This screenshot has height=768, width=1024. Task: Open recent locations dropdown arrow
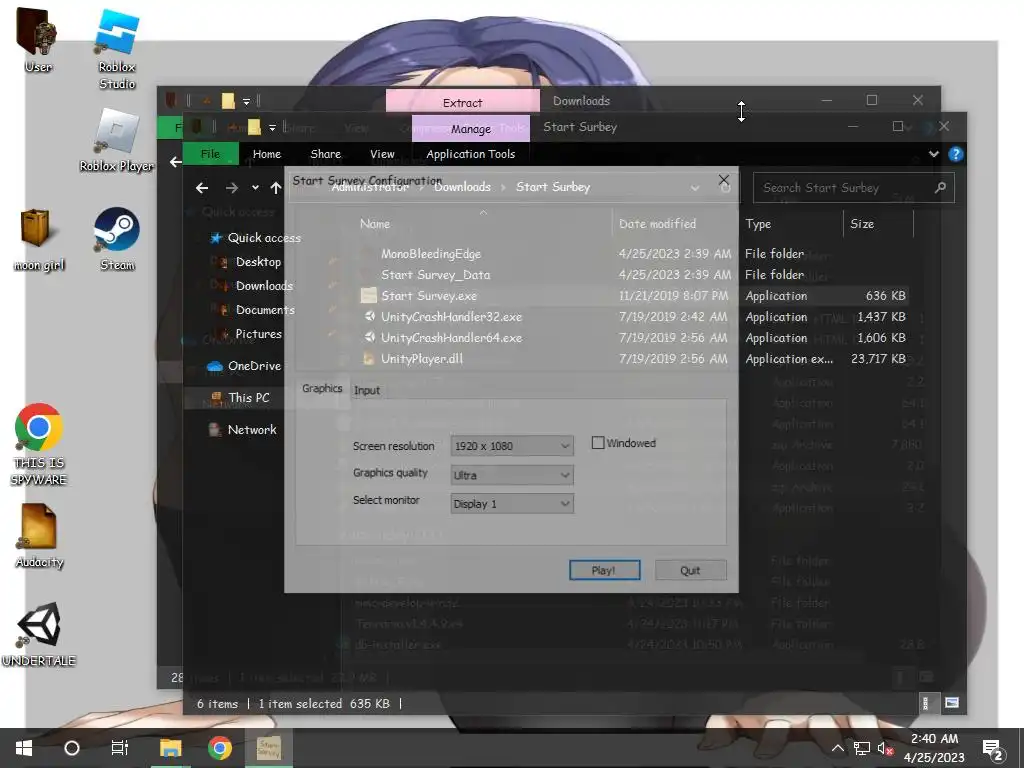(x=255, y=188)
